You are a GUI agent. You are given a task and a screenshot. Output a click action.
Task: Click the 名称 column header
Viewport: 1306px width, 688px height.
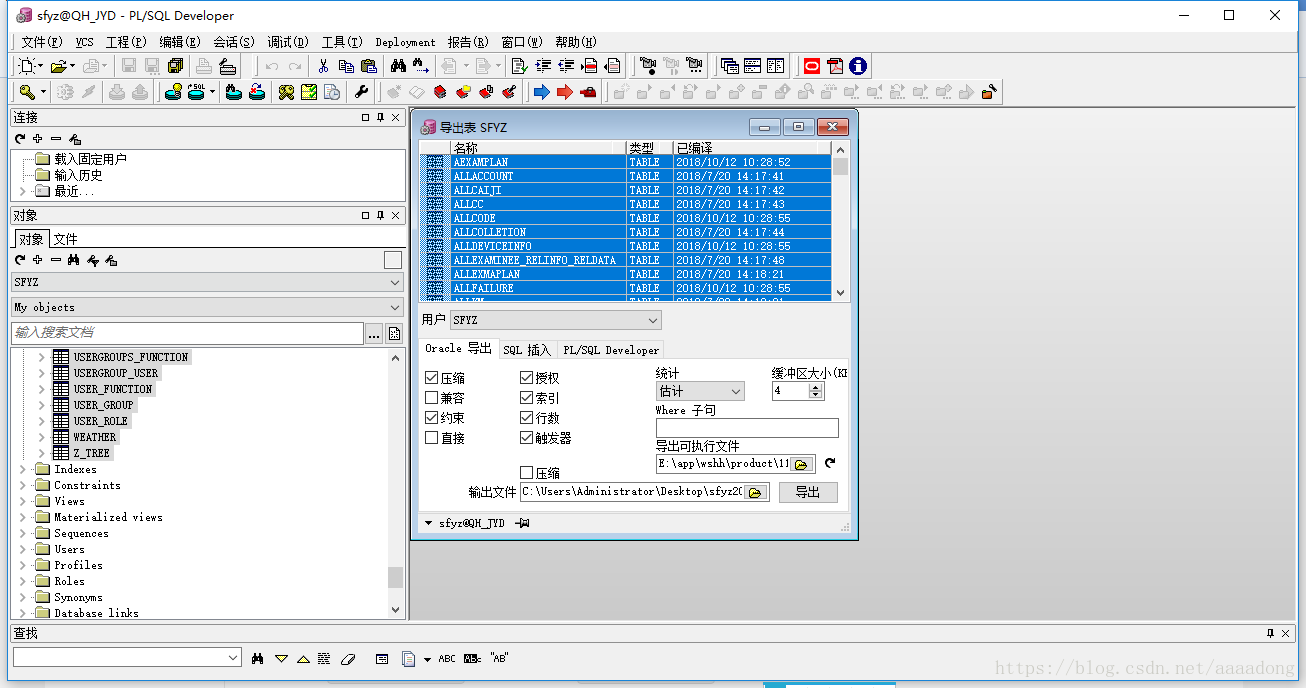coord(538,147)
